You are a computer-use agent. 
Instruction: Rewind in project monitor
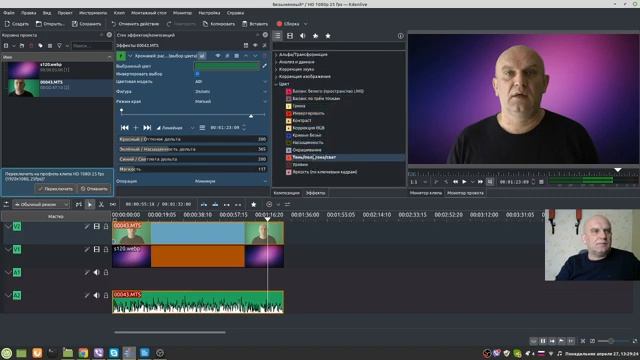455,182
